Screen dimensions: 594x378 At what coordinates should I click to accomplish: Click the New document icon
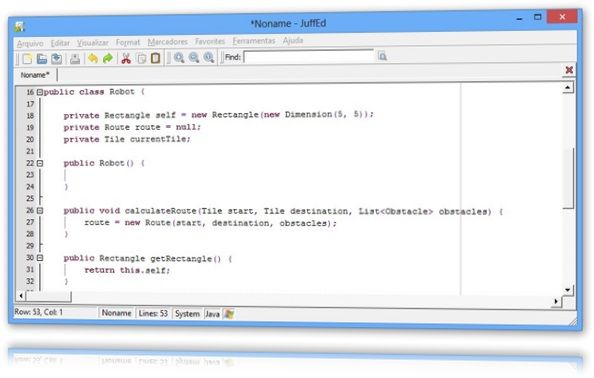click(27, 59)
